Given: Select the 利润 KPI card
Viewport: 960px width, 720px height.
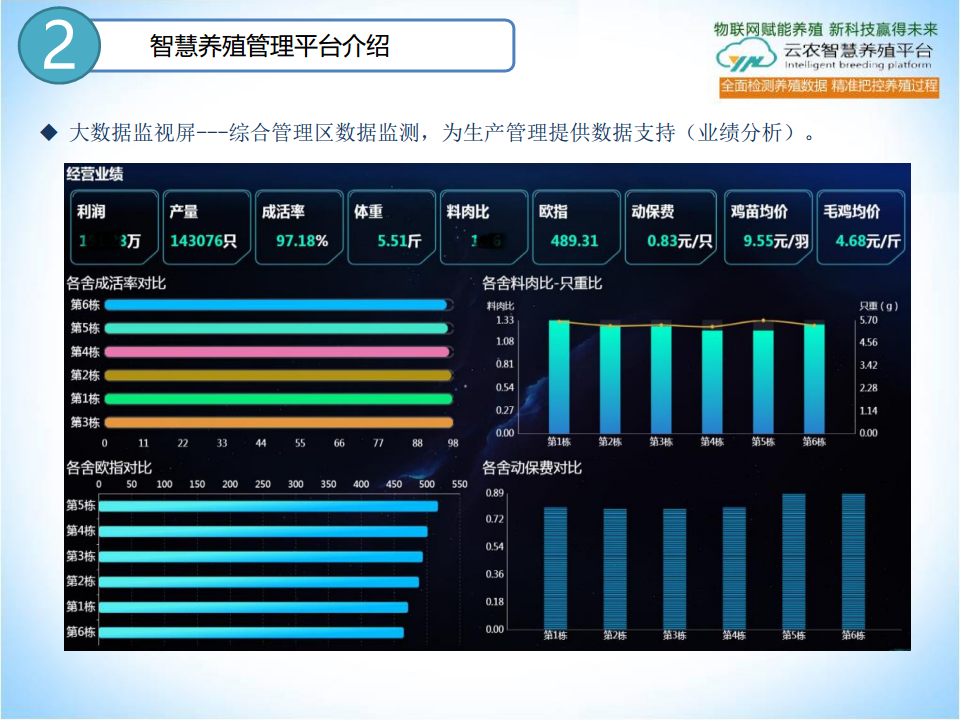Looking at the screenshot, I should (115, 227).
